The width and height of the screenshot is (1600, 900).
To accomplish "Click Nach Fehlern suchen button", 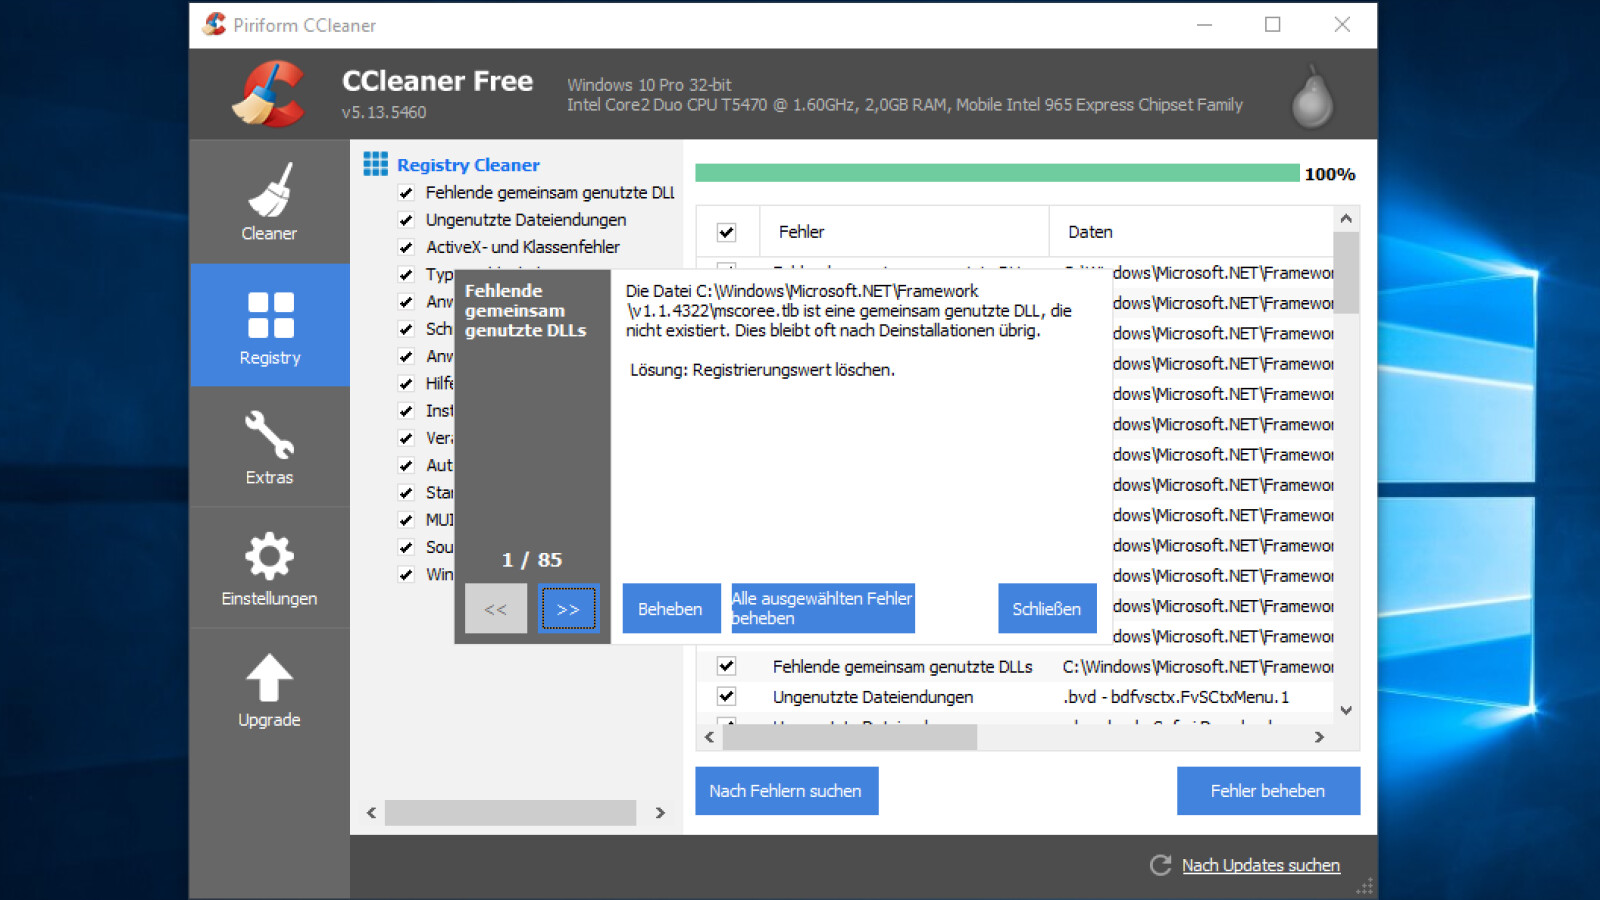I will pyautogui.click(x=786, y=791).
